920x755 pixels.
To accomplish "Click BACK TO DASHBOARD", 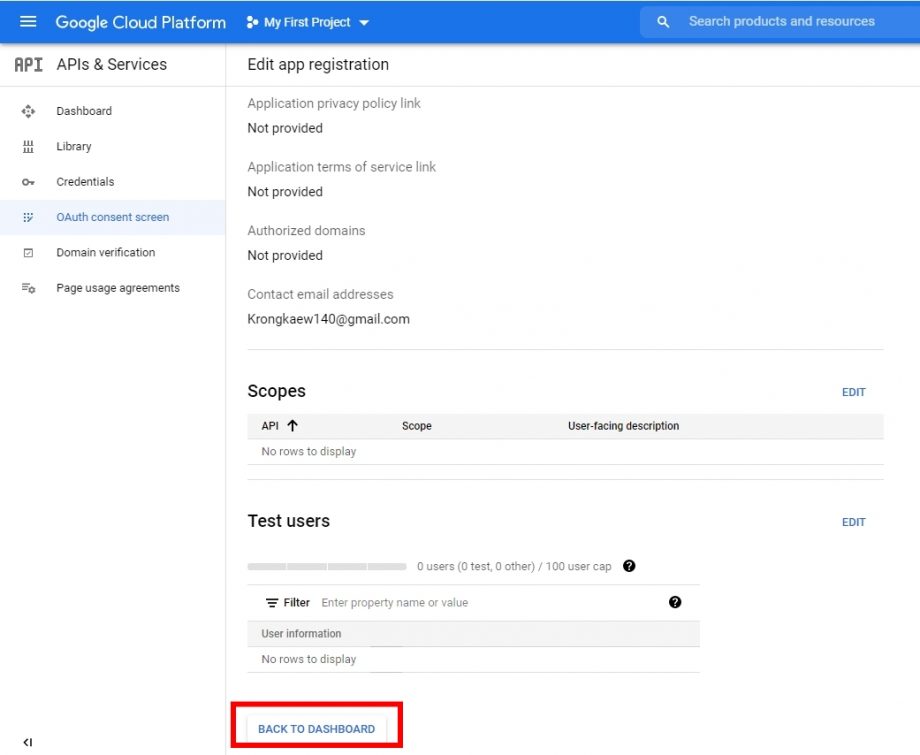I will (317, 728).
